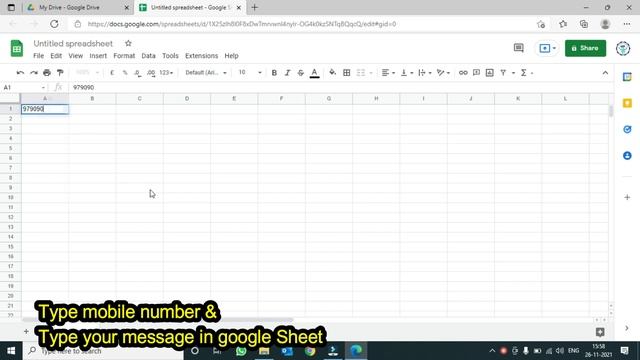Toggle italic formatting
This screenshot has height=360, width=640.
287,73
